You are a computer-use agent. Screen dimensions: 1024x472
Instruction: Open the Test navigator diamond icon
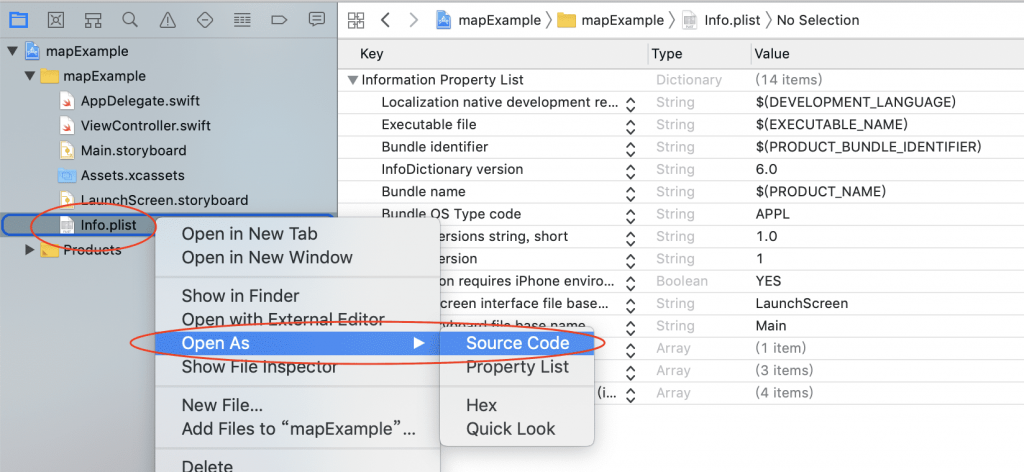click(x=205, y=20)
